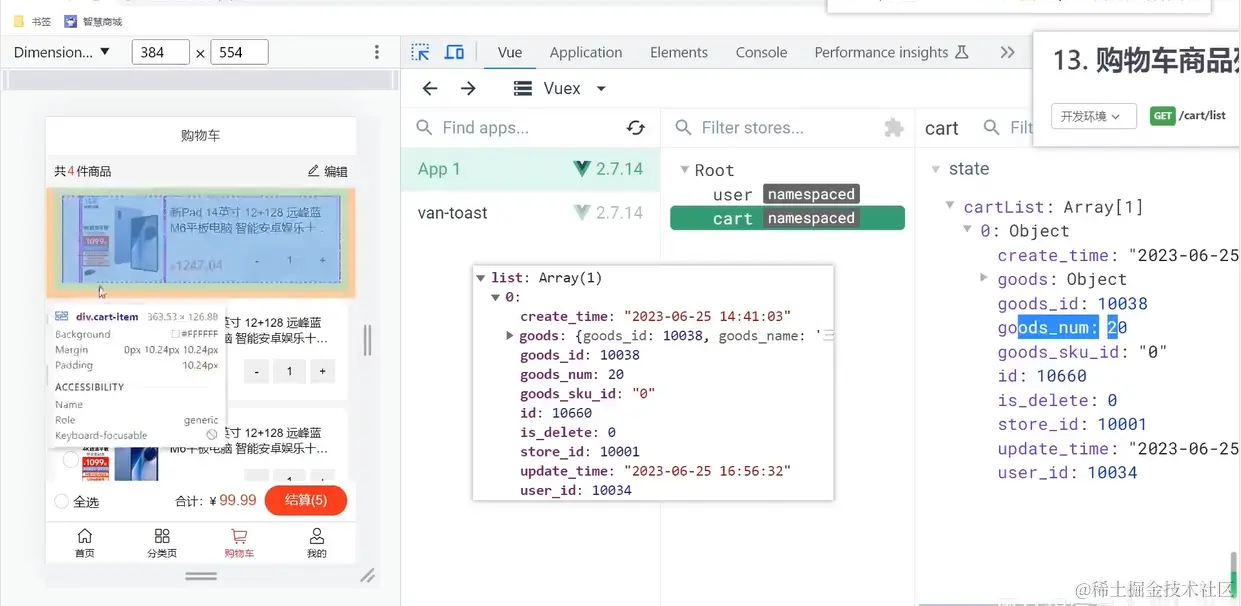The width and height of the screenshot is (1241, 606).
Task: Open the 开发环境 environment dropdown
Action: [x=1094, y=116]
